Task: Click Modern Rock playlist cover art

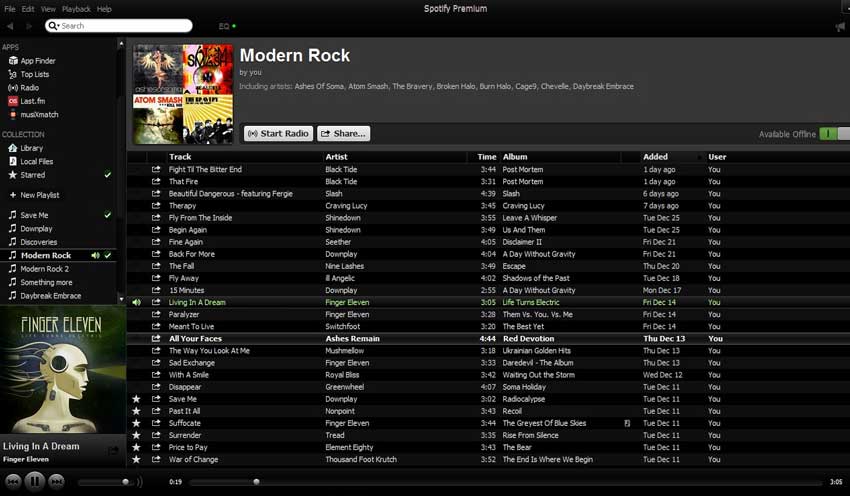Action: coord(183,94)
